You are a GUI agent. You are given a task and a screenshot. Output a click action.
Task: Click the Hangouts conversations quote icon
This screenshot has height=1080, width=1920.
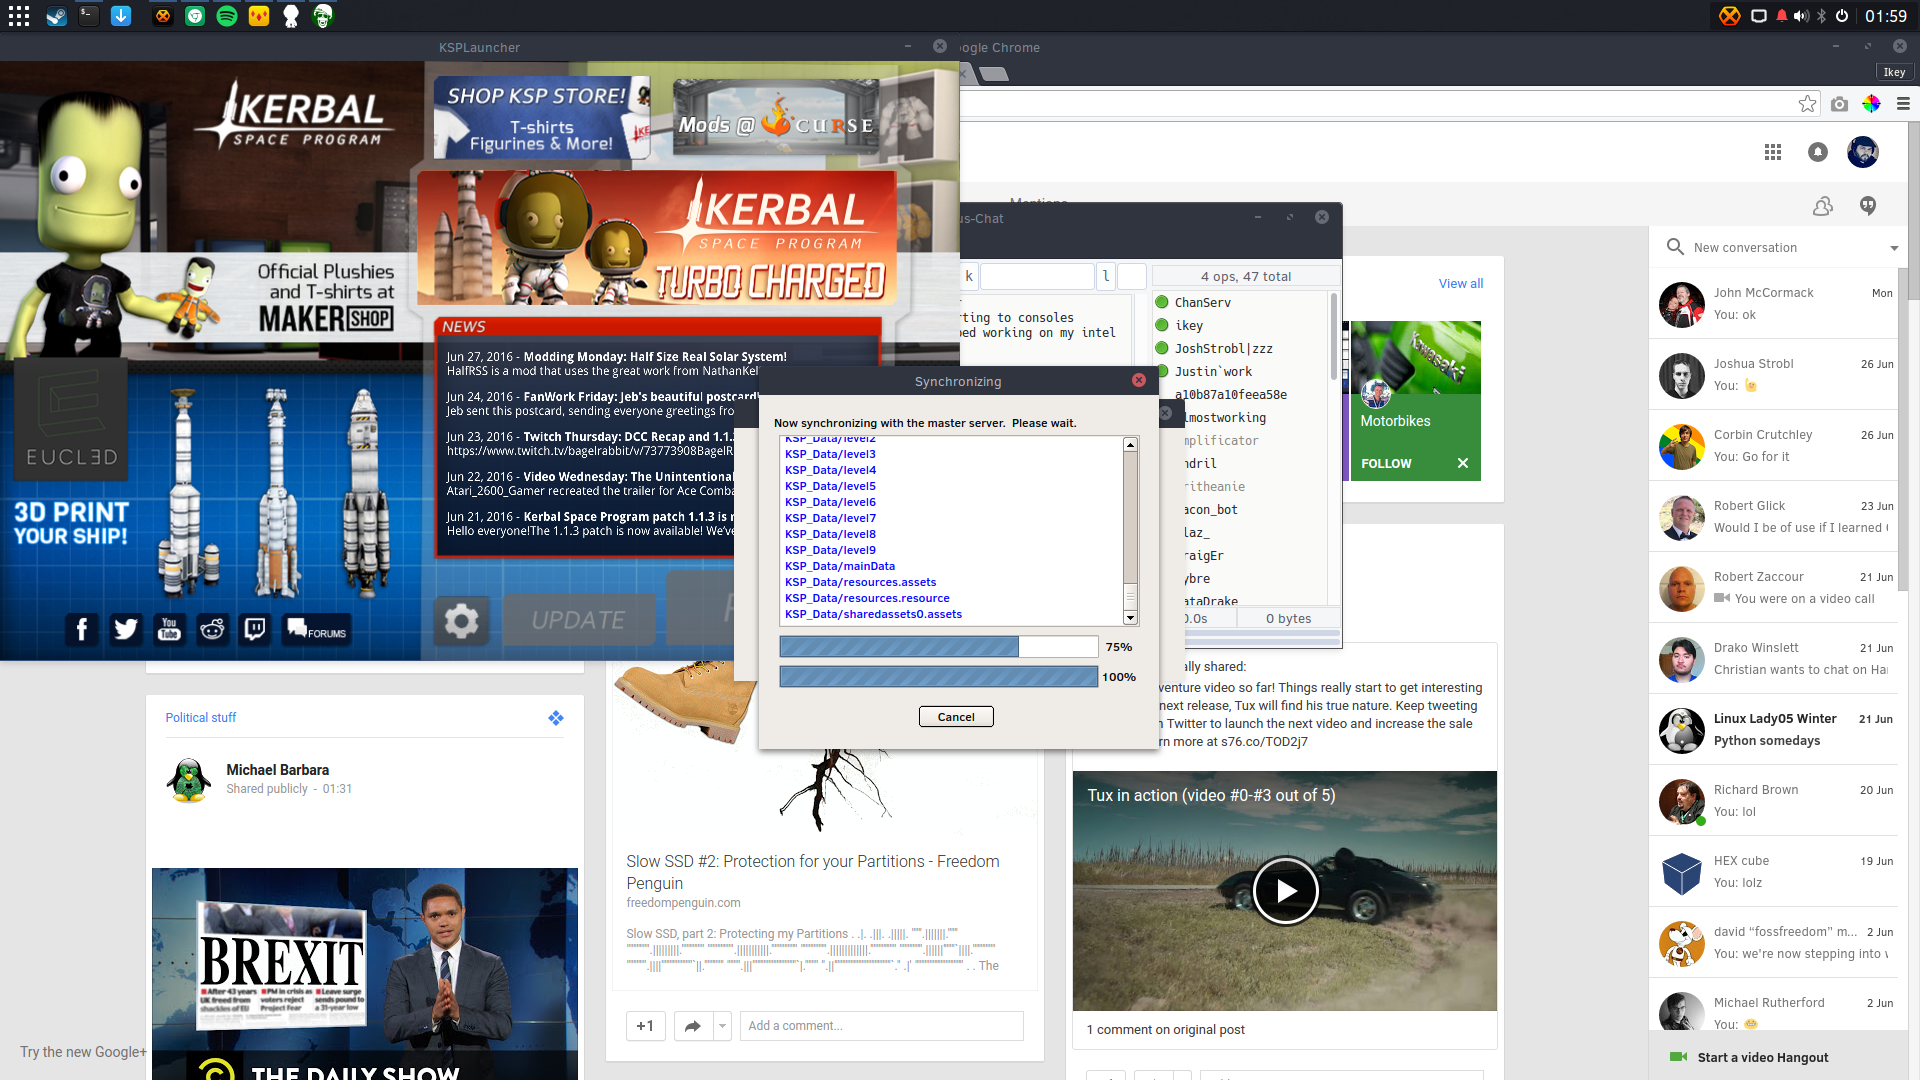[x=1868, y=206]
